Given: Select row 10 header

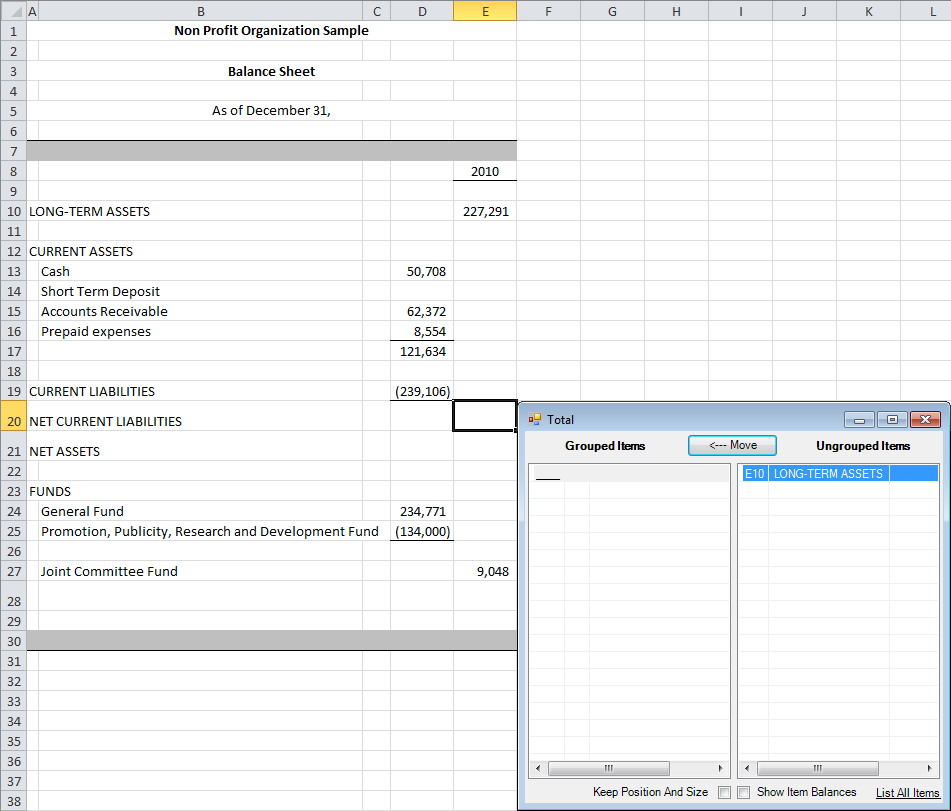Looking at the screenshot, I should click(13, 211).
